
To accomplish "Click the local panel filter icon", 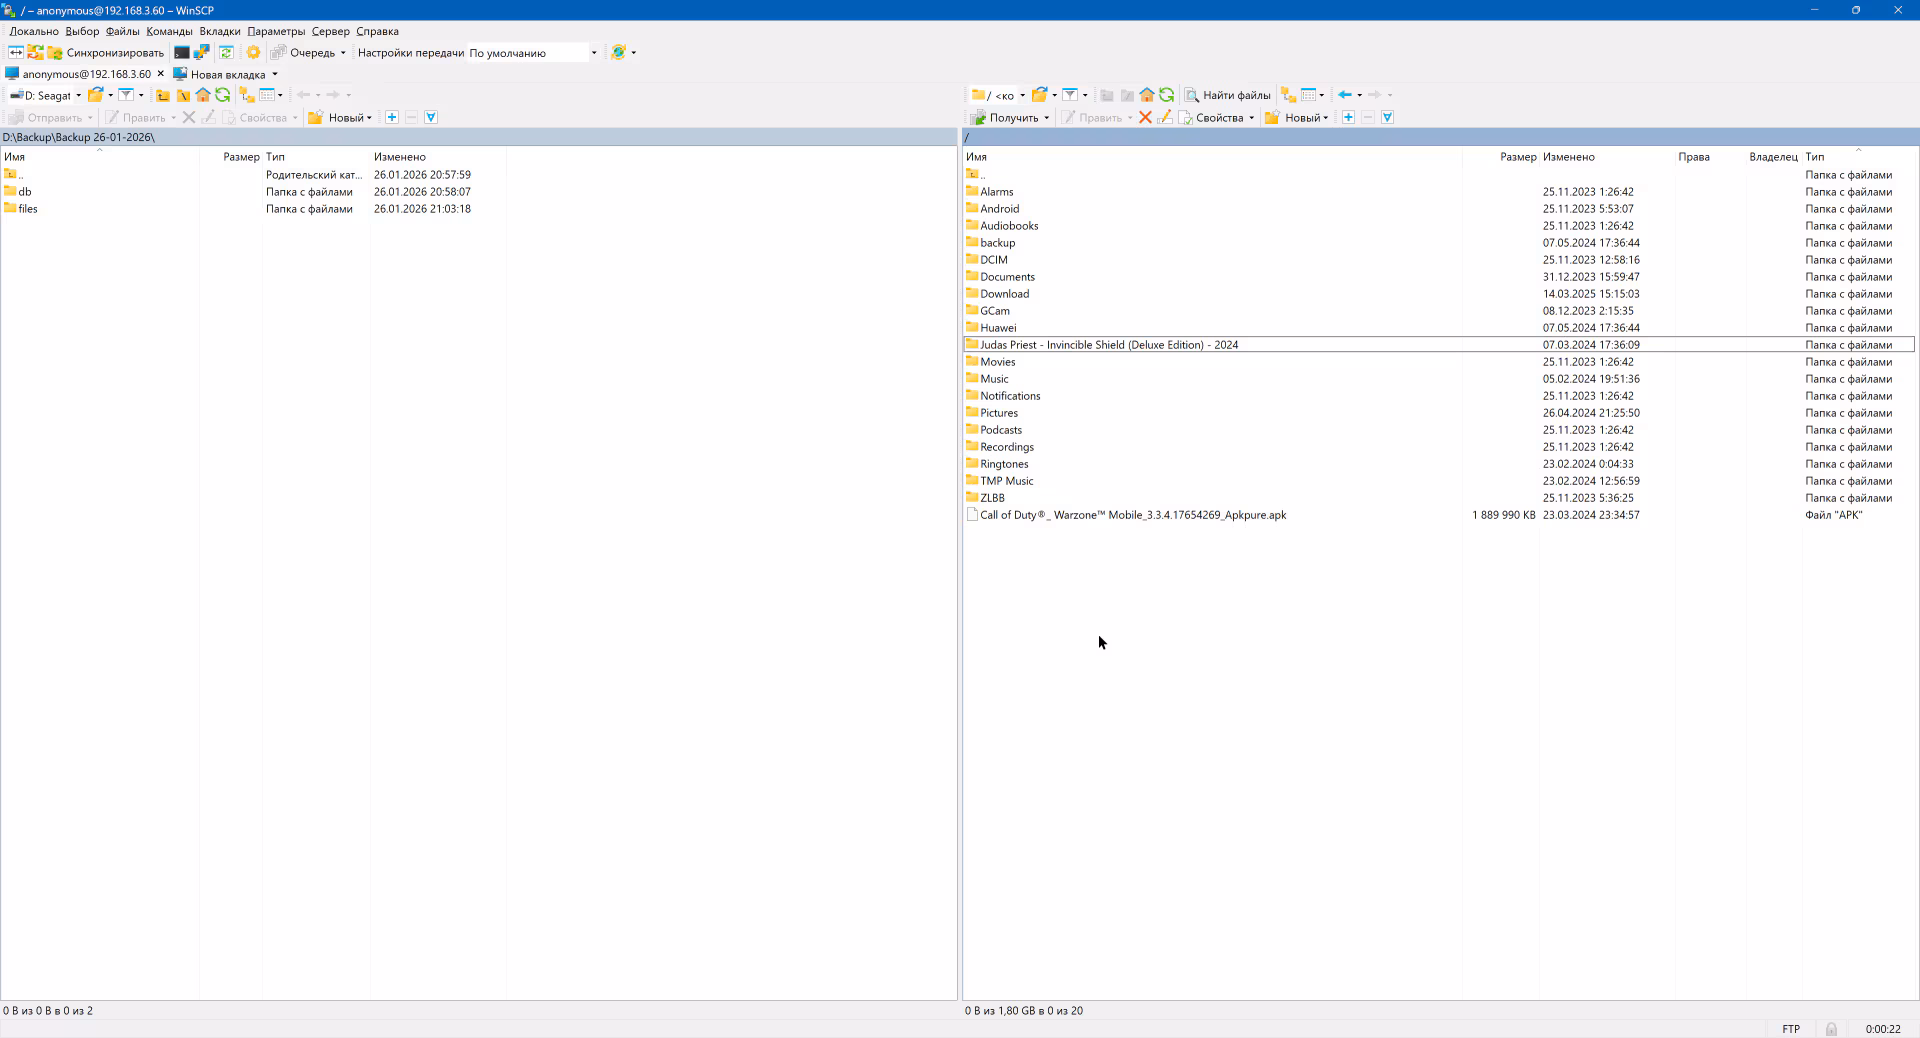I will click(126, 95).
